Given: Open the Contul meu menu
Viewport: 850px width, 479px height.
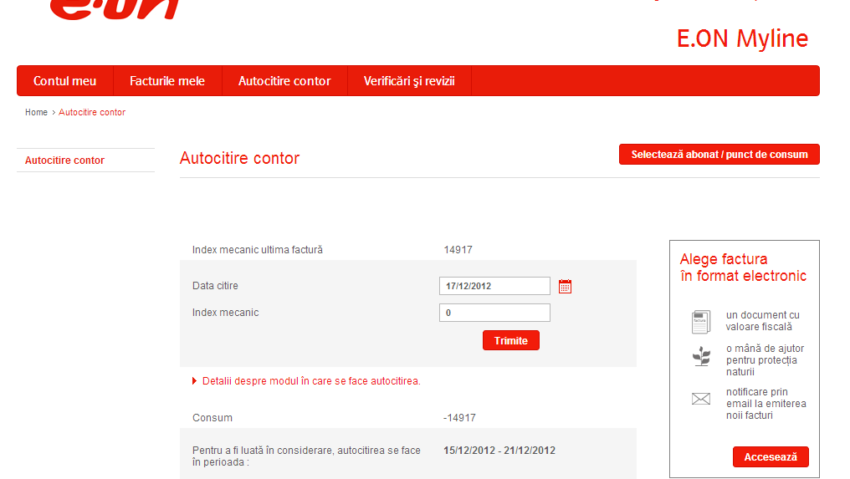Looking at the screenshot, I should (65, 81).
